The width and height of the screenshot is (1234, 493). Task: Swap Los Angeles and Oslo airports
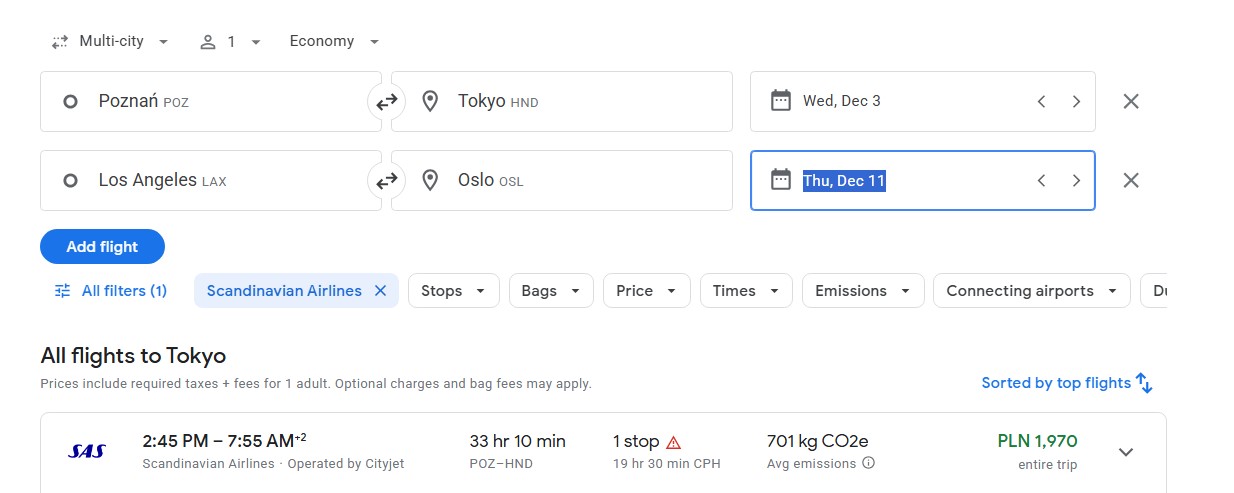[386, 181]
